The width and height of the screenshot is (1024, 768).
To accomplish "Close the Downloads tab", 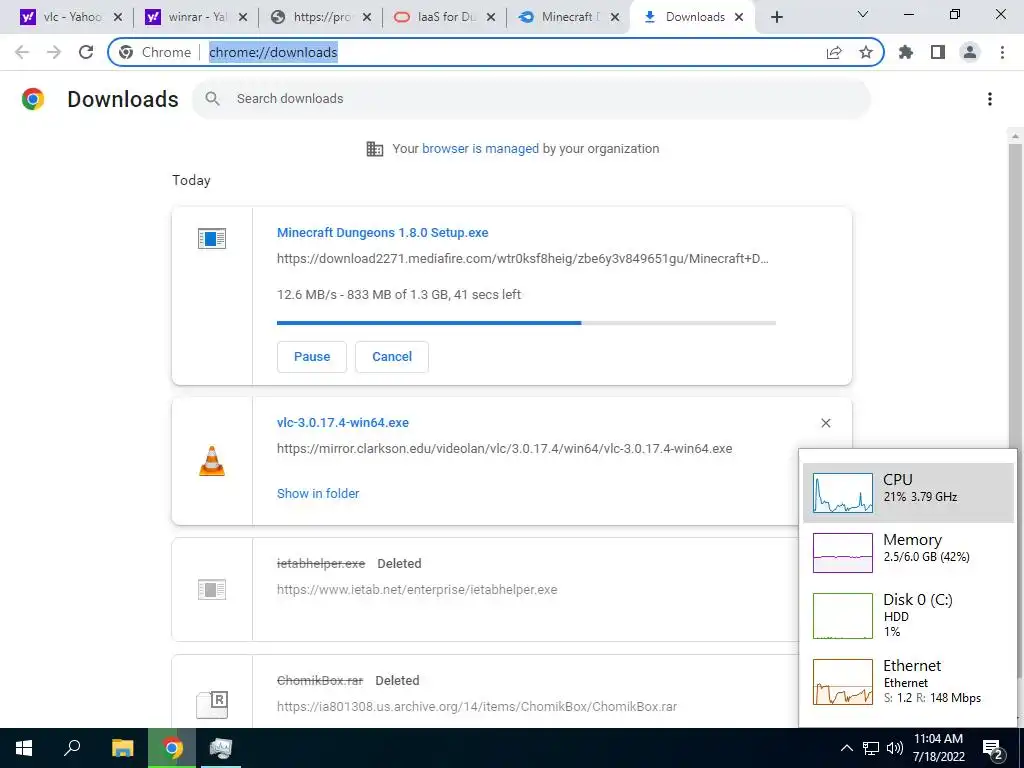I will (x=739, y=17).
